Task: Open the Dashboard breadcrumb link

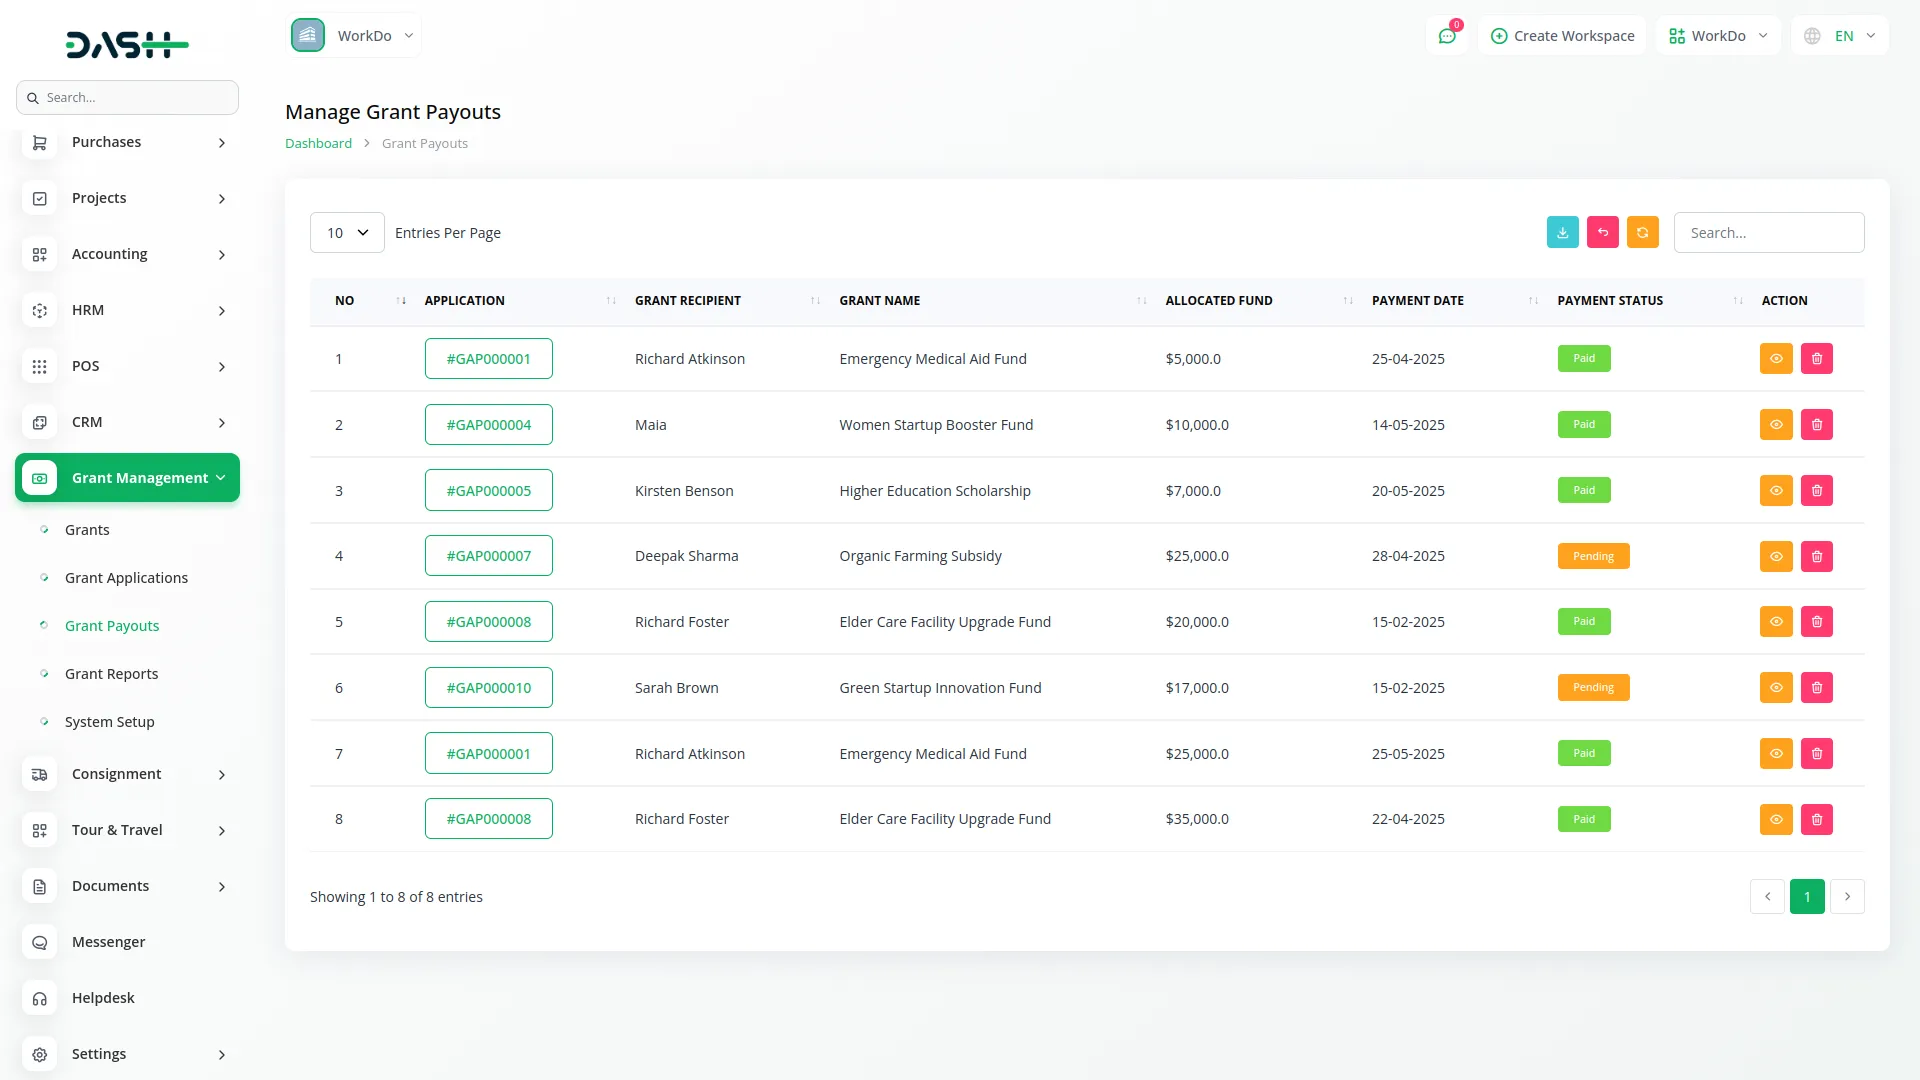Action: (318, 143)
